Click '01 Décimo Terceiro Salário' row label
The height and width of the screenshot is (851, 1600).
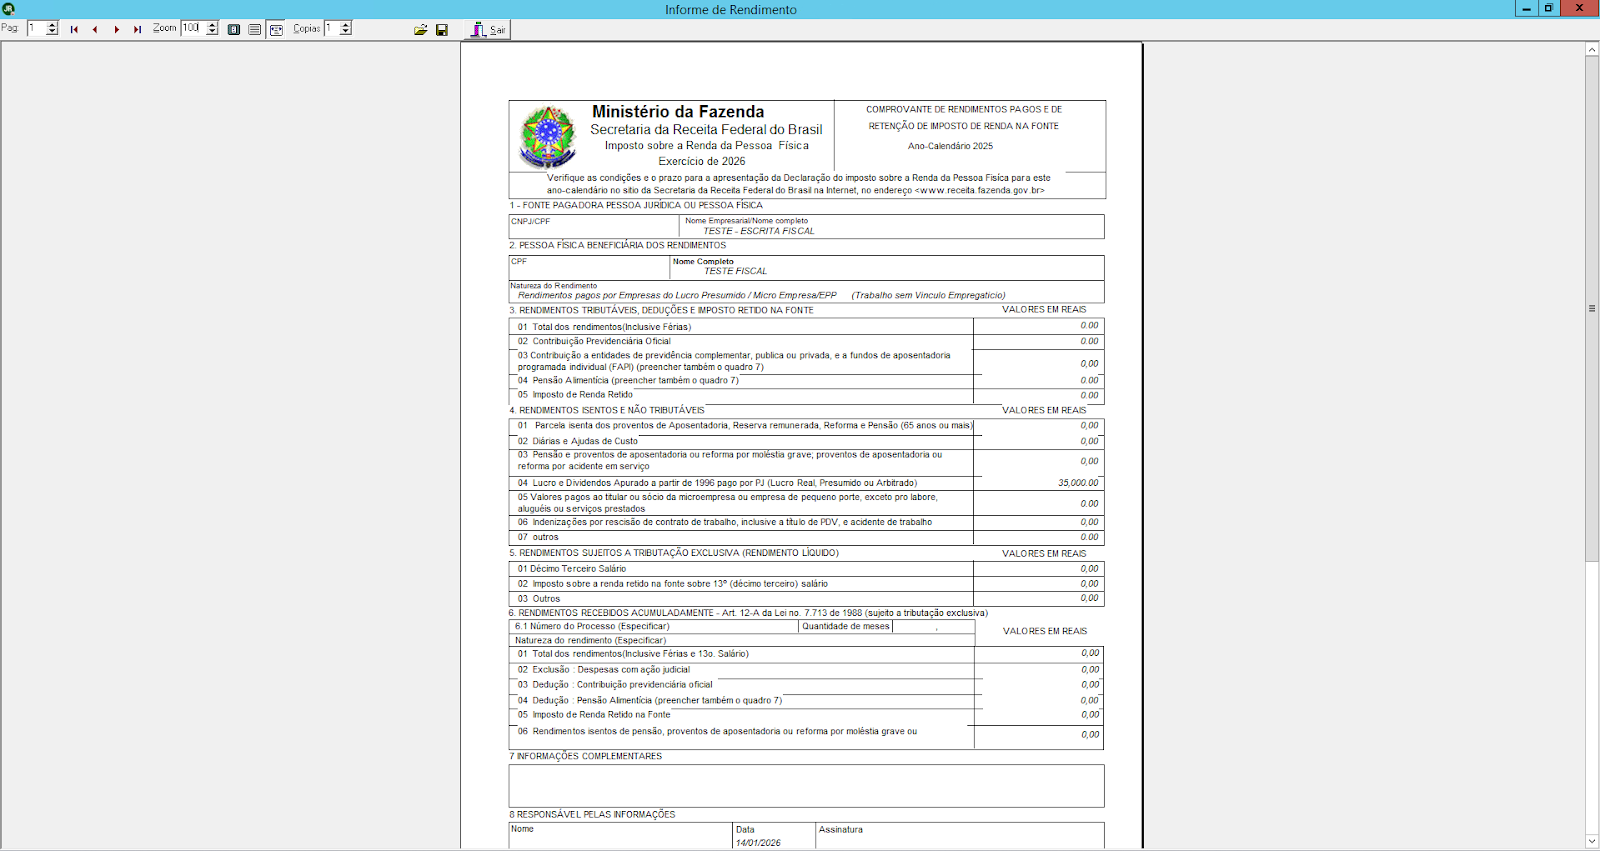pyautogui.click(x=572, y=569)
